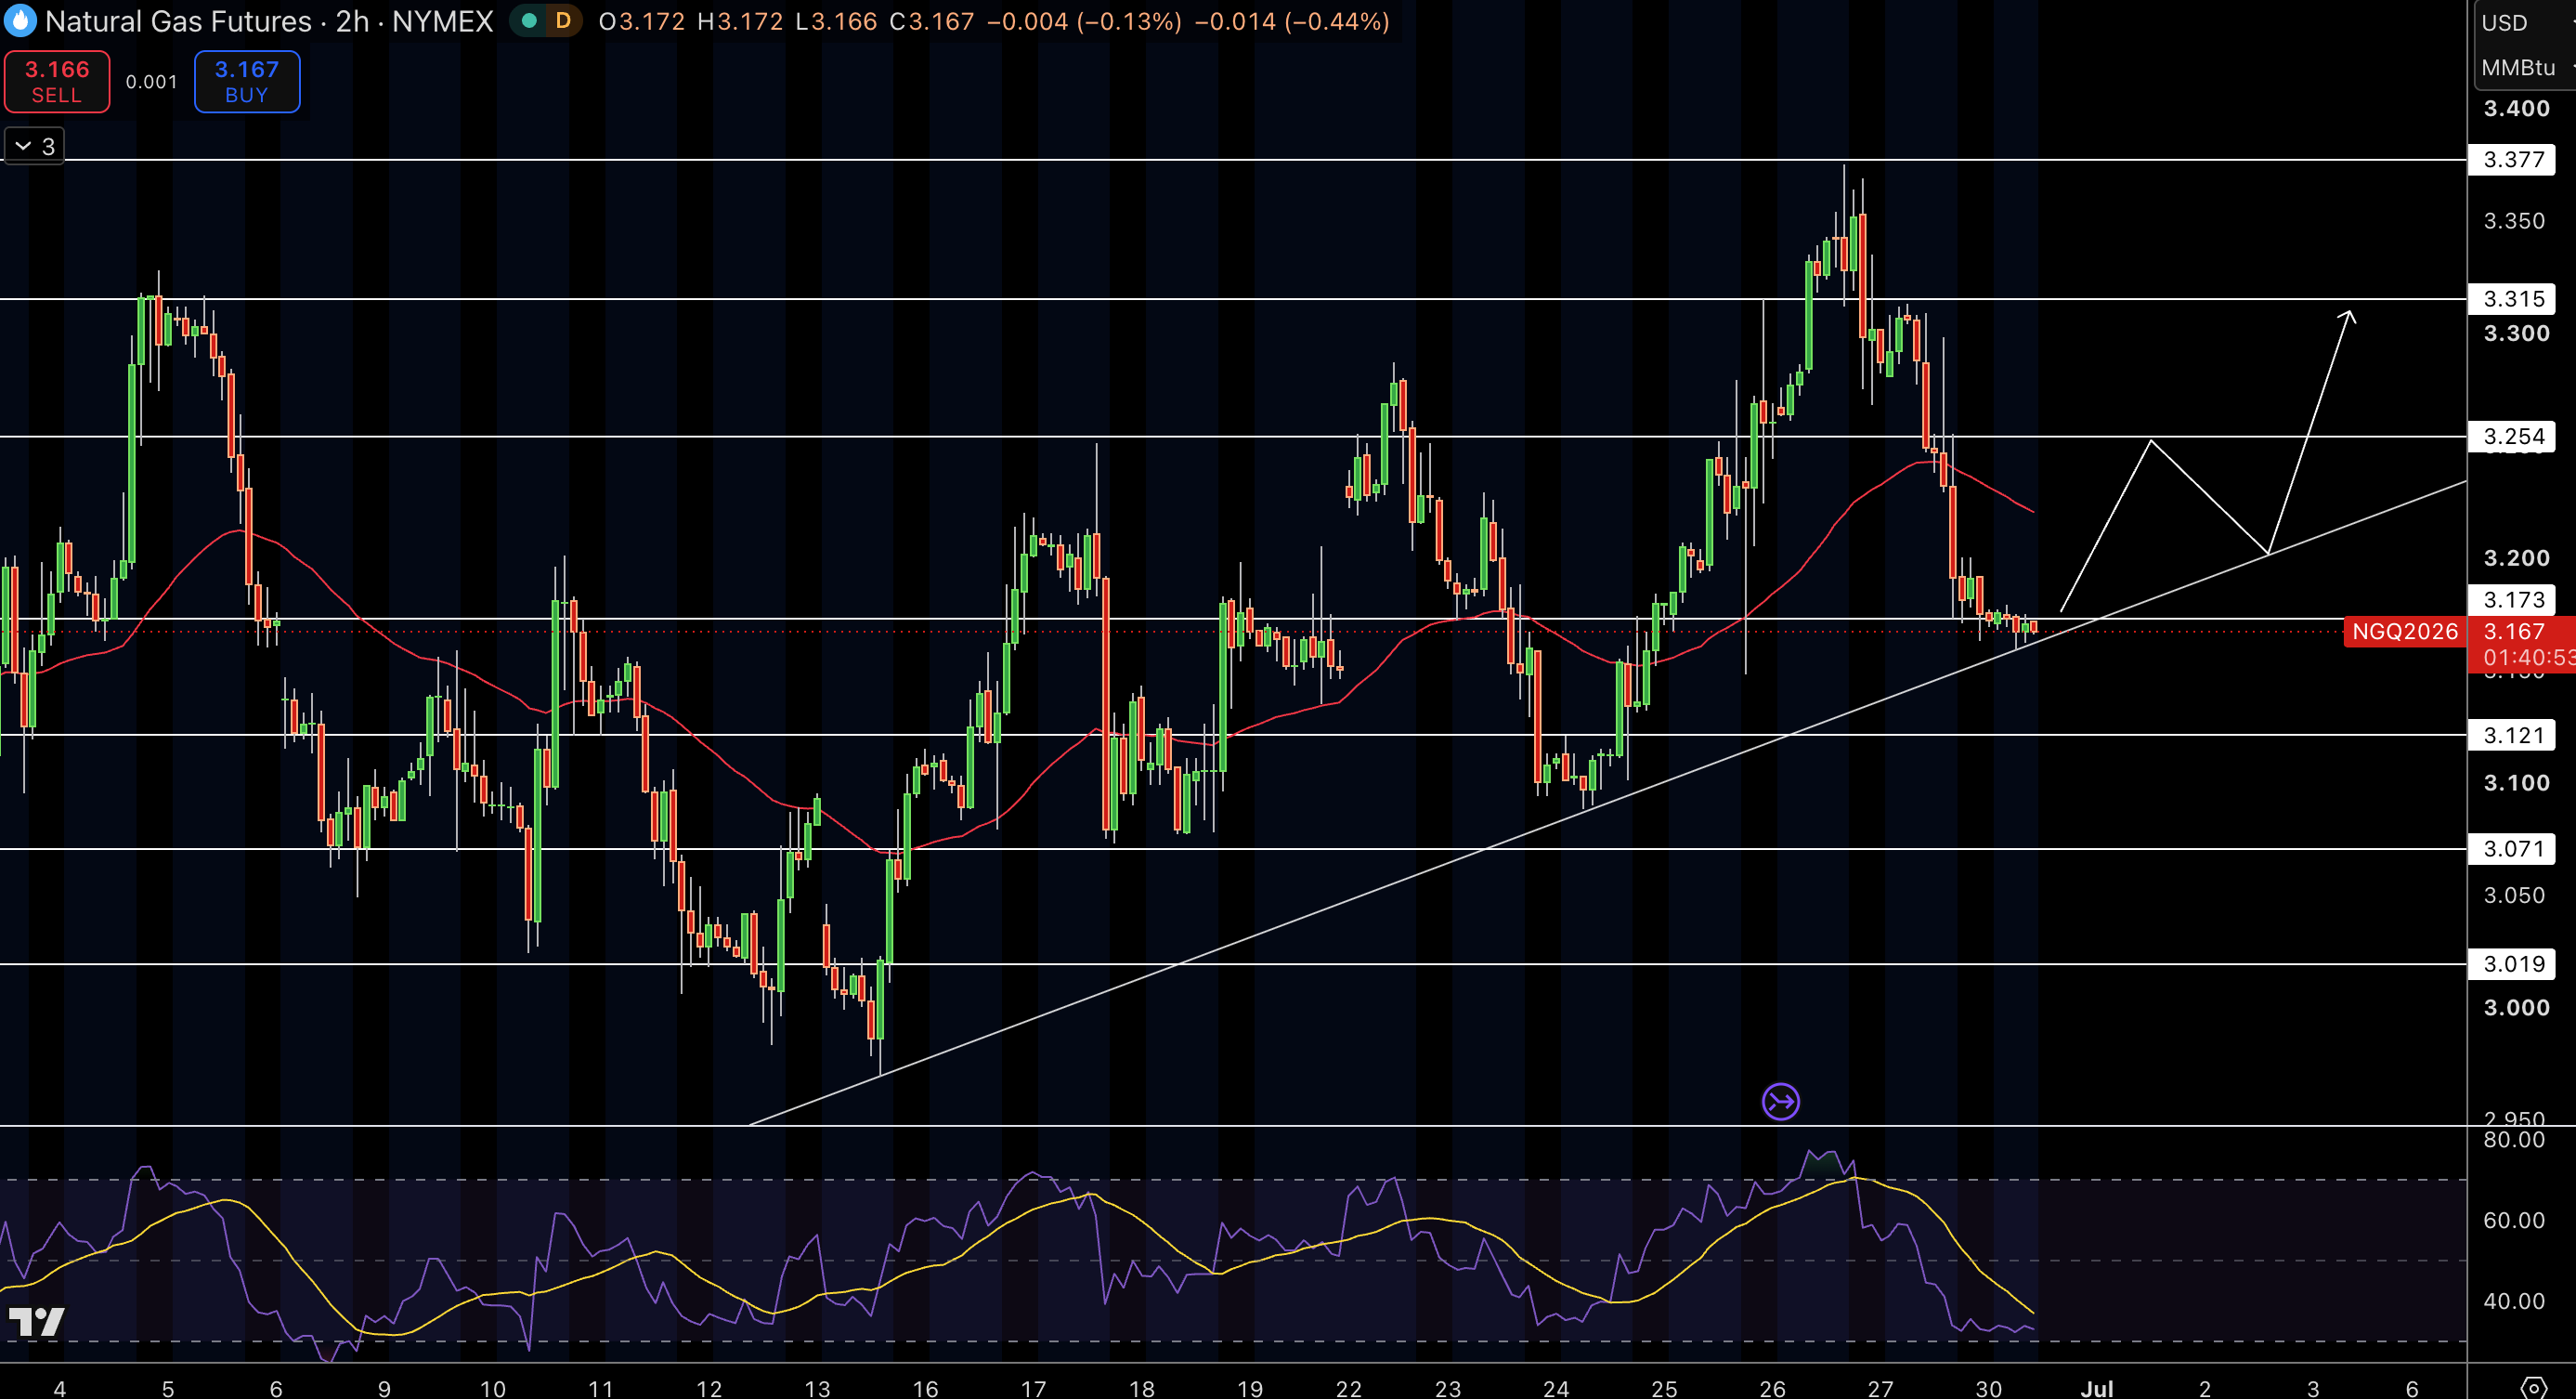
Task: Select the 3.315 horizontal line price label
Action: (2513, 299)
